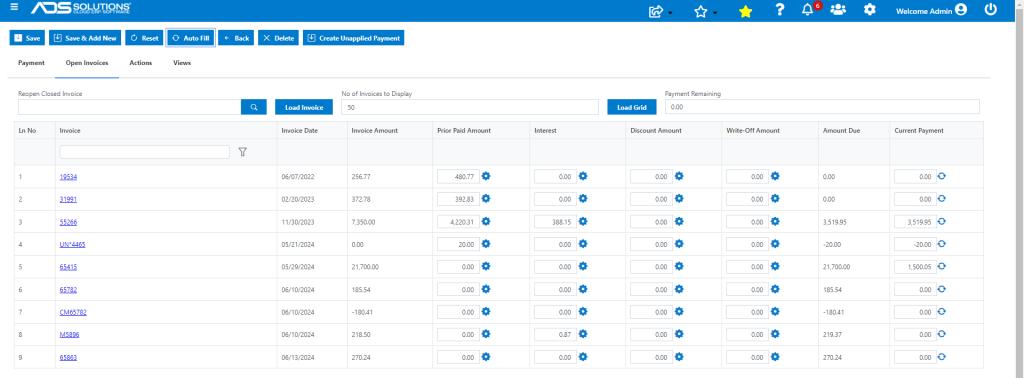1024x378 pixels.
Task: Open the users group icon
Action: point(838,10)
